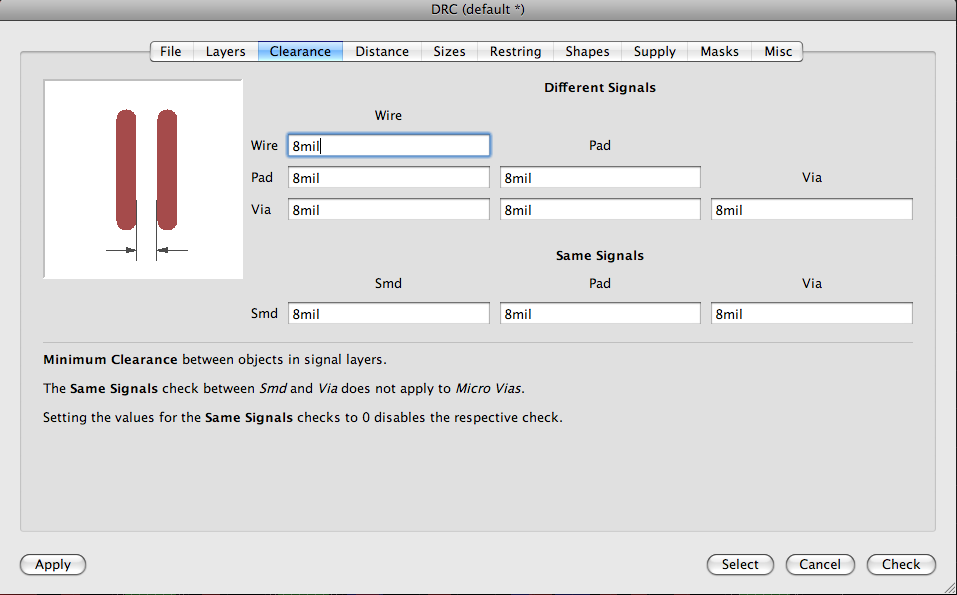Cancel the DRC dialog
This screenshot has height=595, width=957.
coord(820,564)
